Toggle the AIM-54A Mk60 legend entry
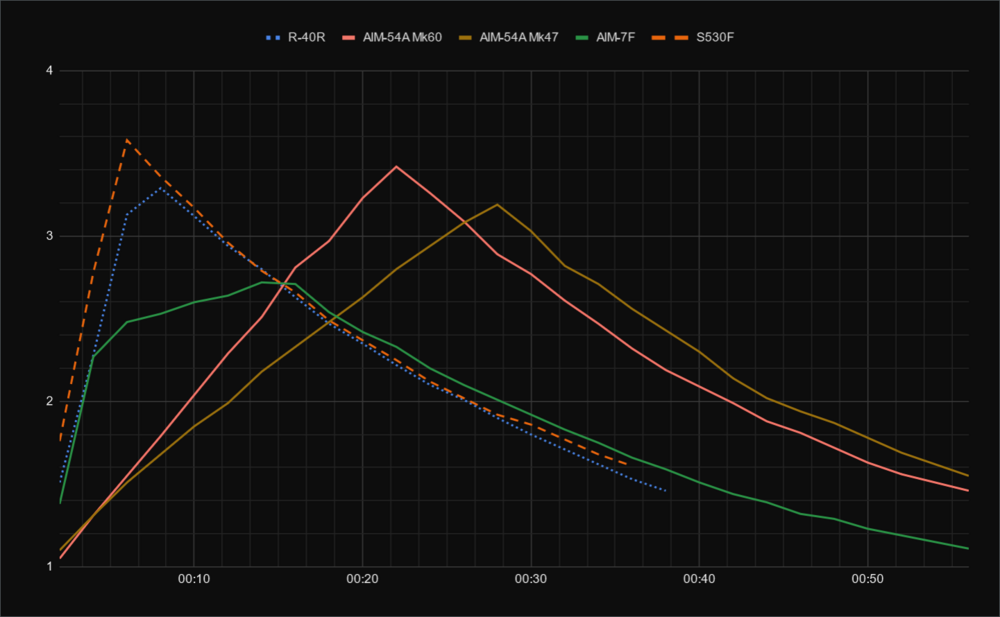The height and width of the screenshot is (617, 1000). 392,38
